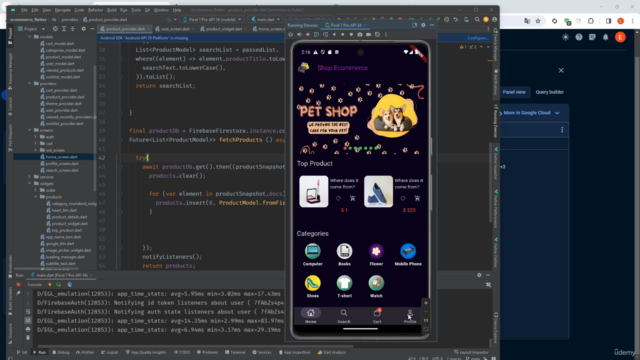
Task: Tap the Home tab in phone app
Action: (x=311, y=316)
